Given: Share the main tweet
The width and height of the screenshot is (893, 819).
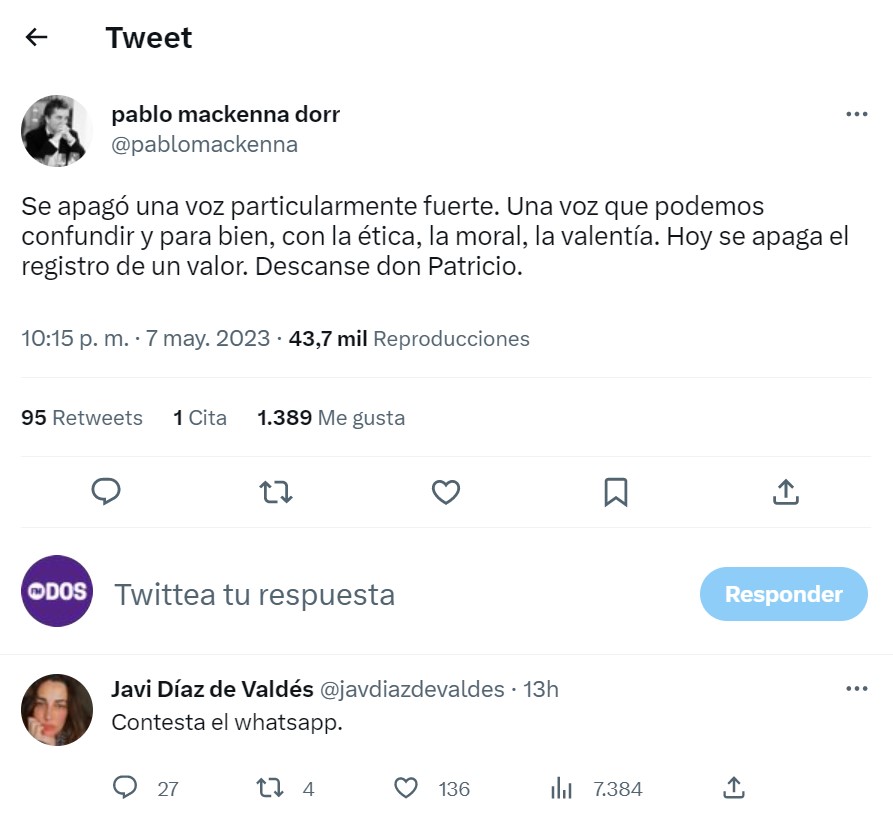Looking at the screenshot, I should coord(786,491).
